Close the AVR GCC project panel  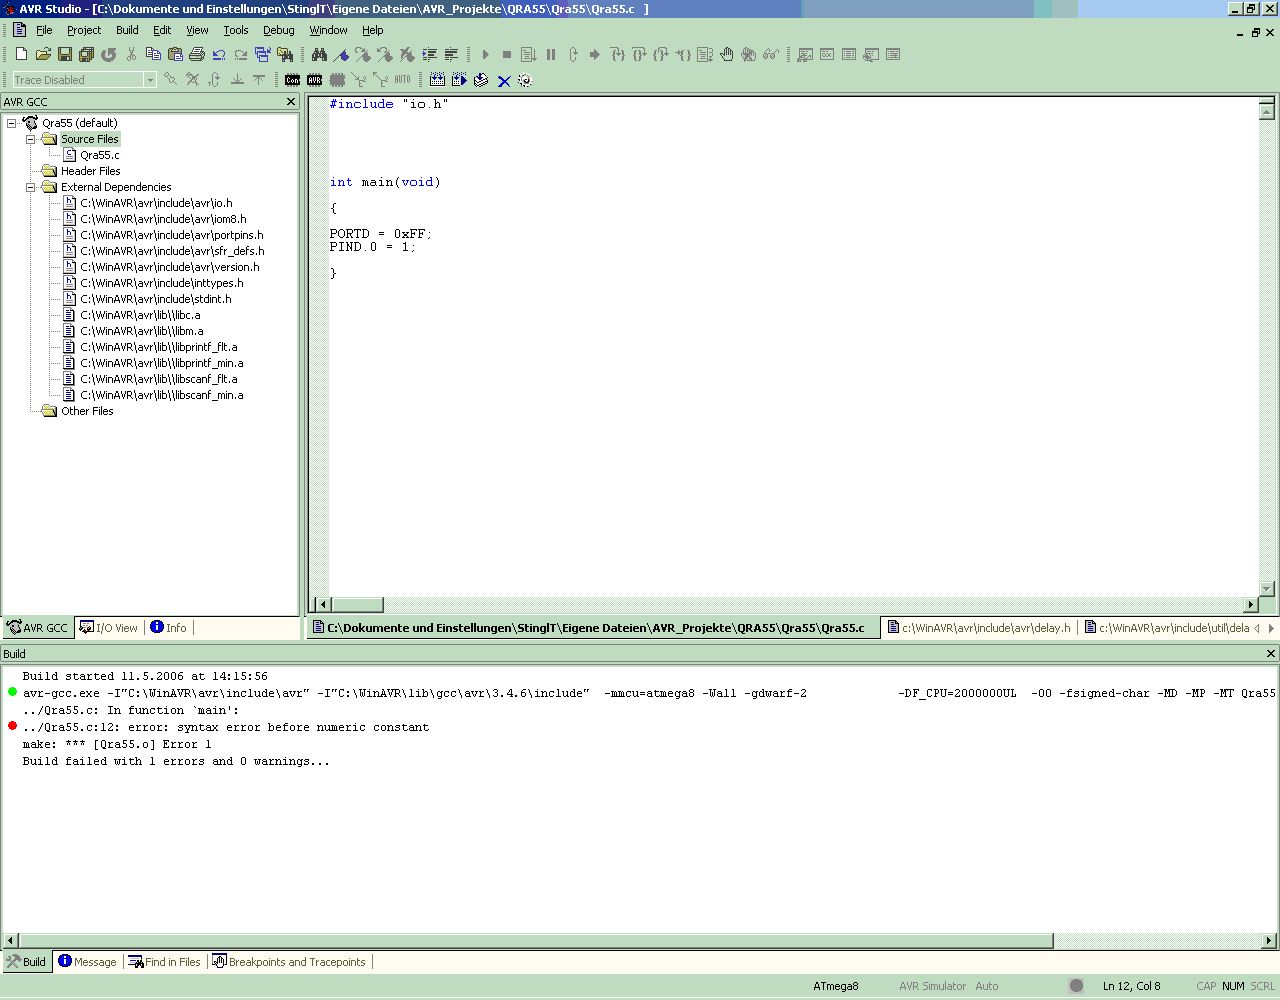(291, 102)
